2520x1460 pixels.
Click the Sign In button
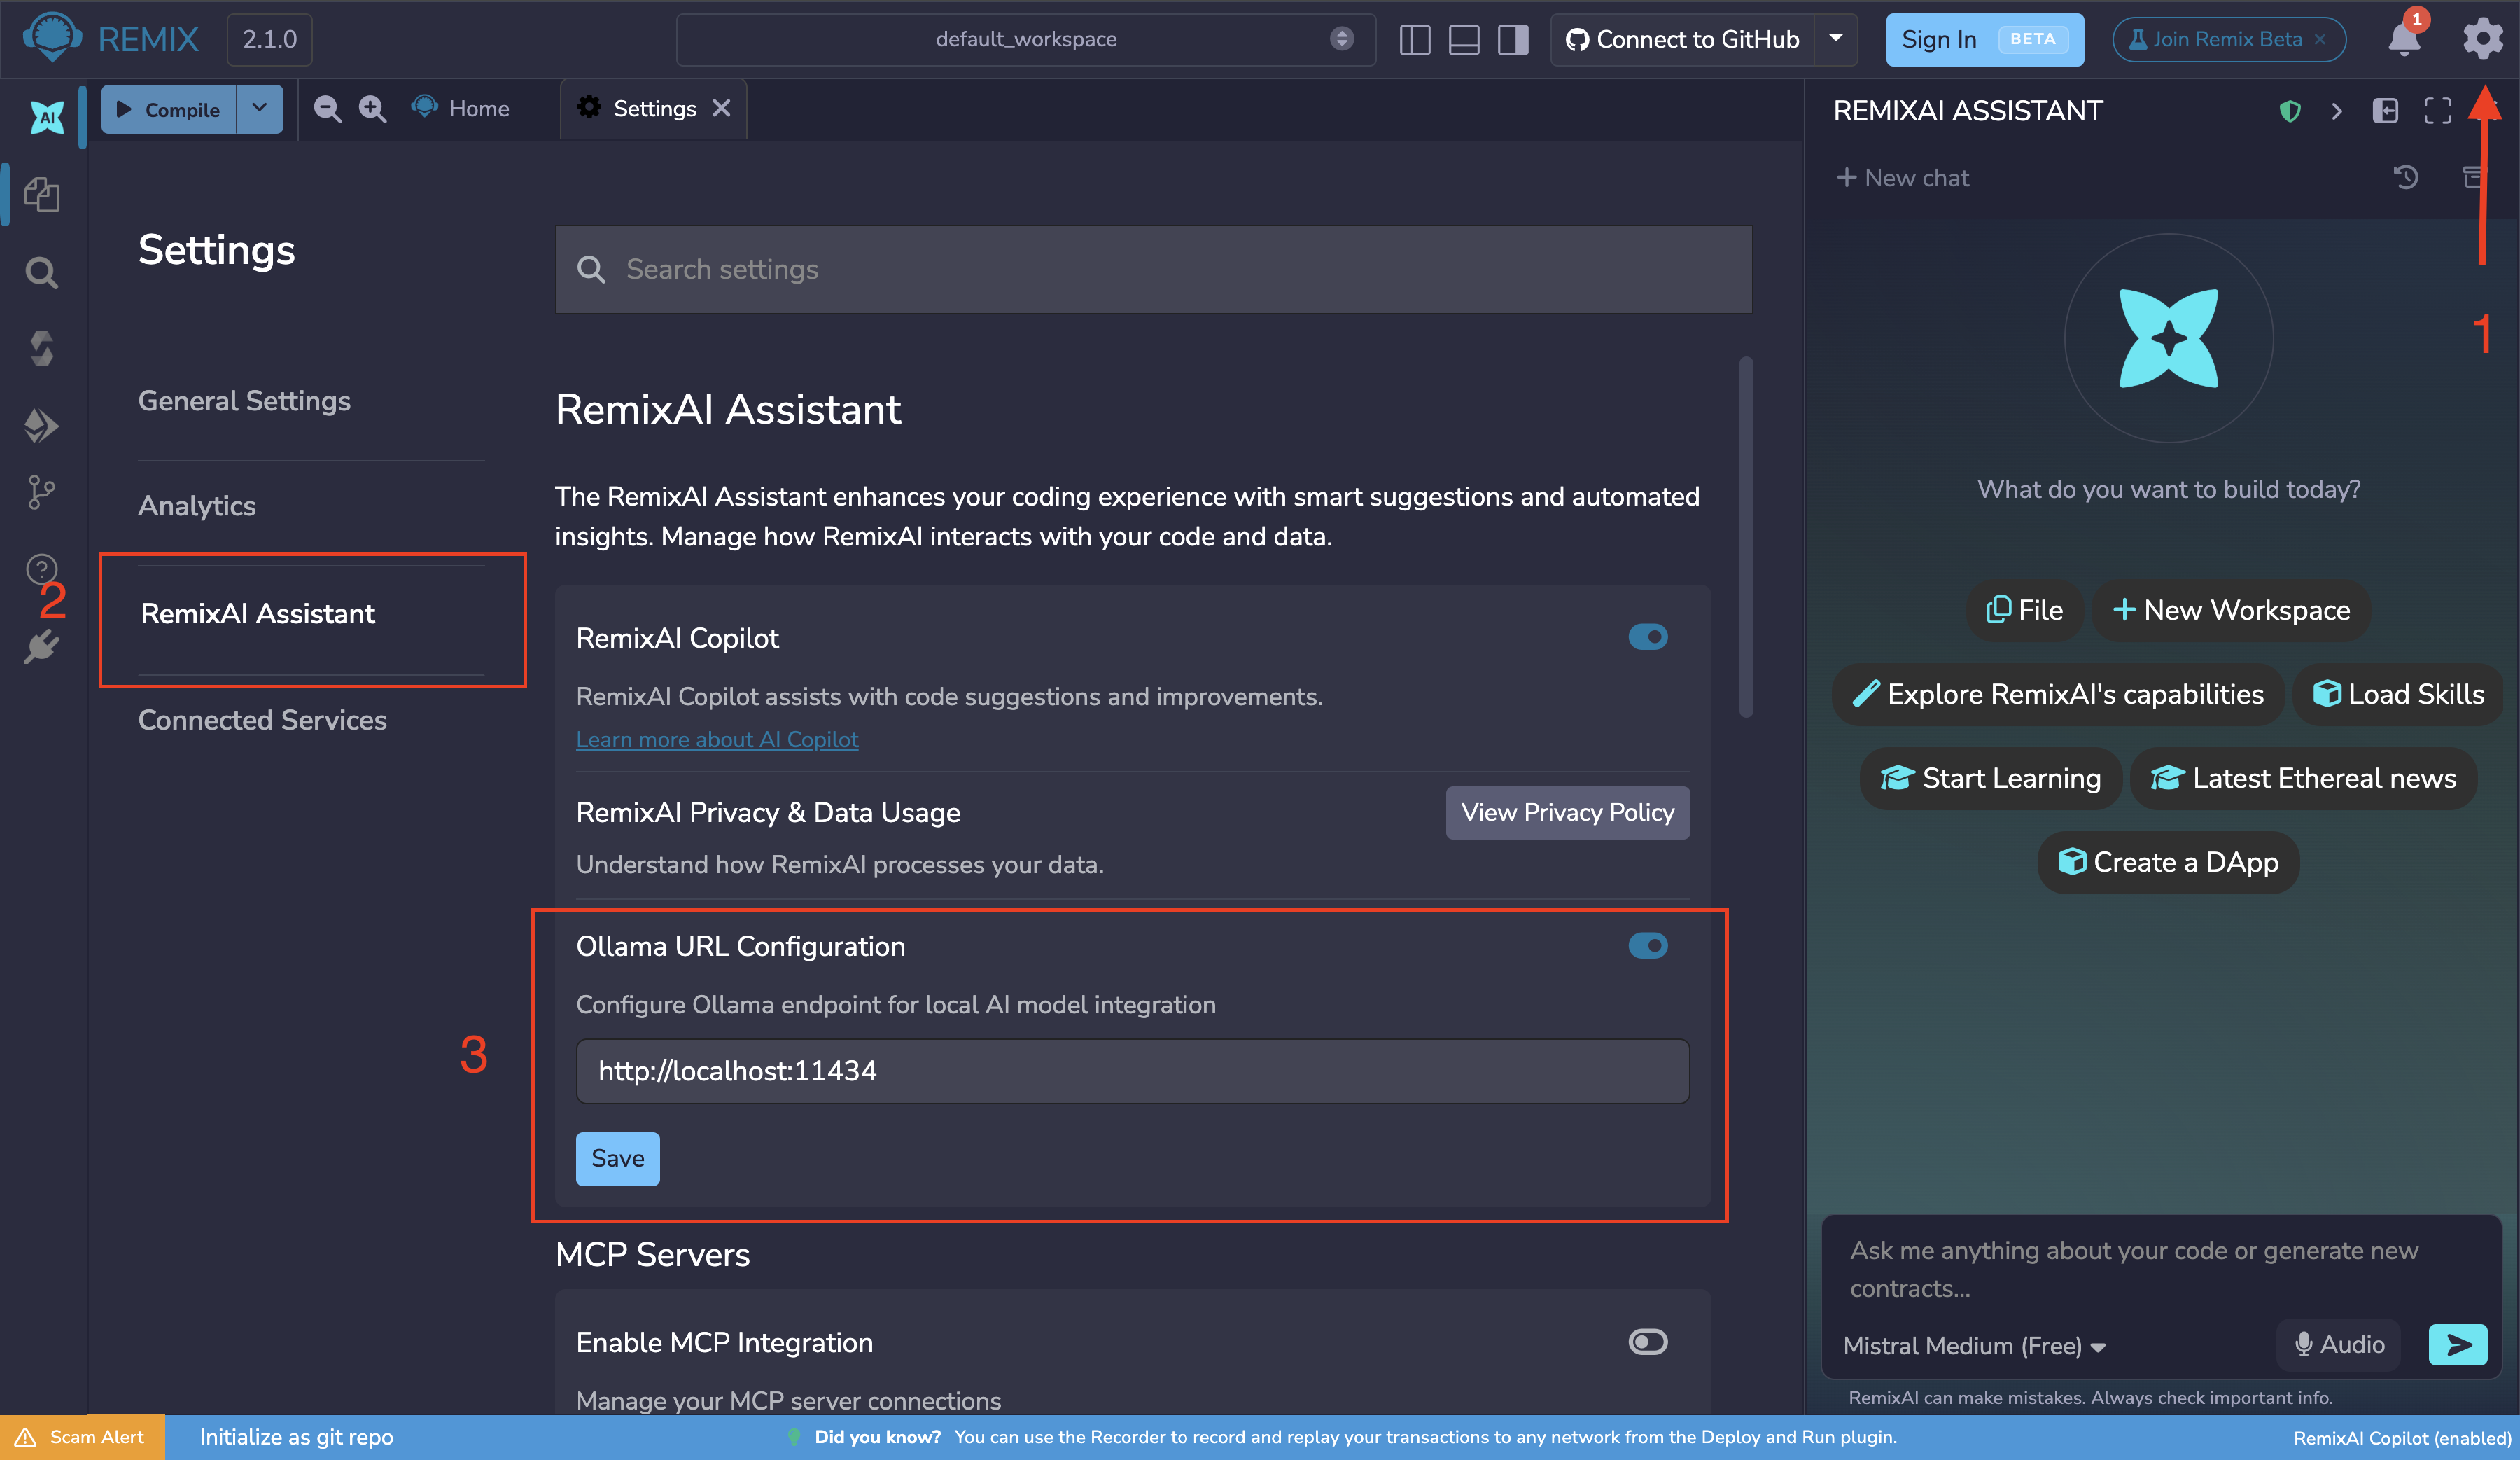[x=1984, y=39]
